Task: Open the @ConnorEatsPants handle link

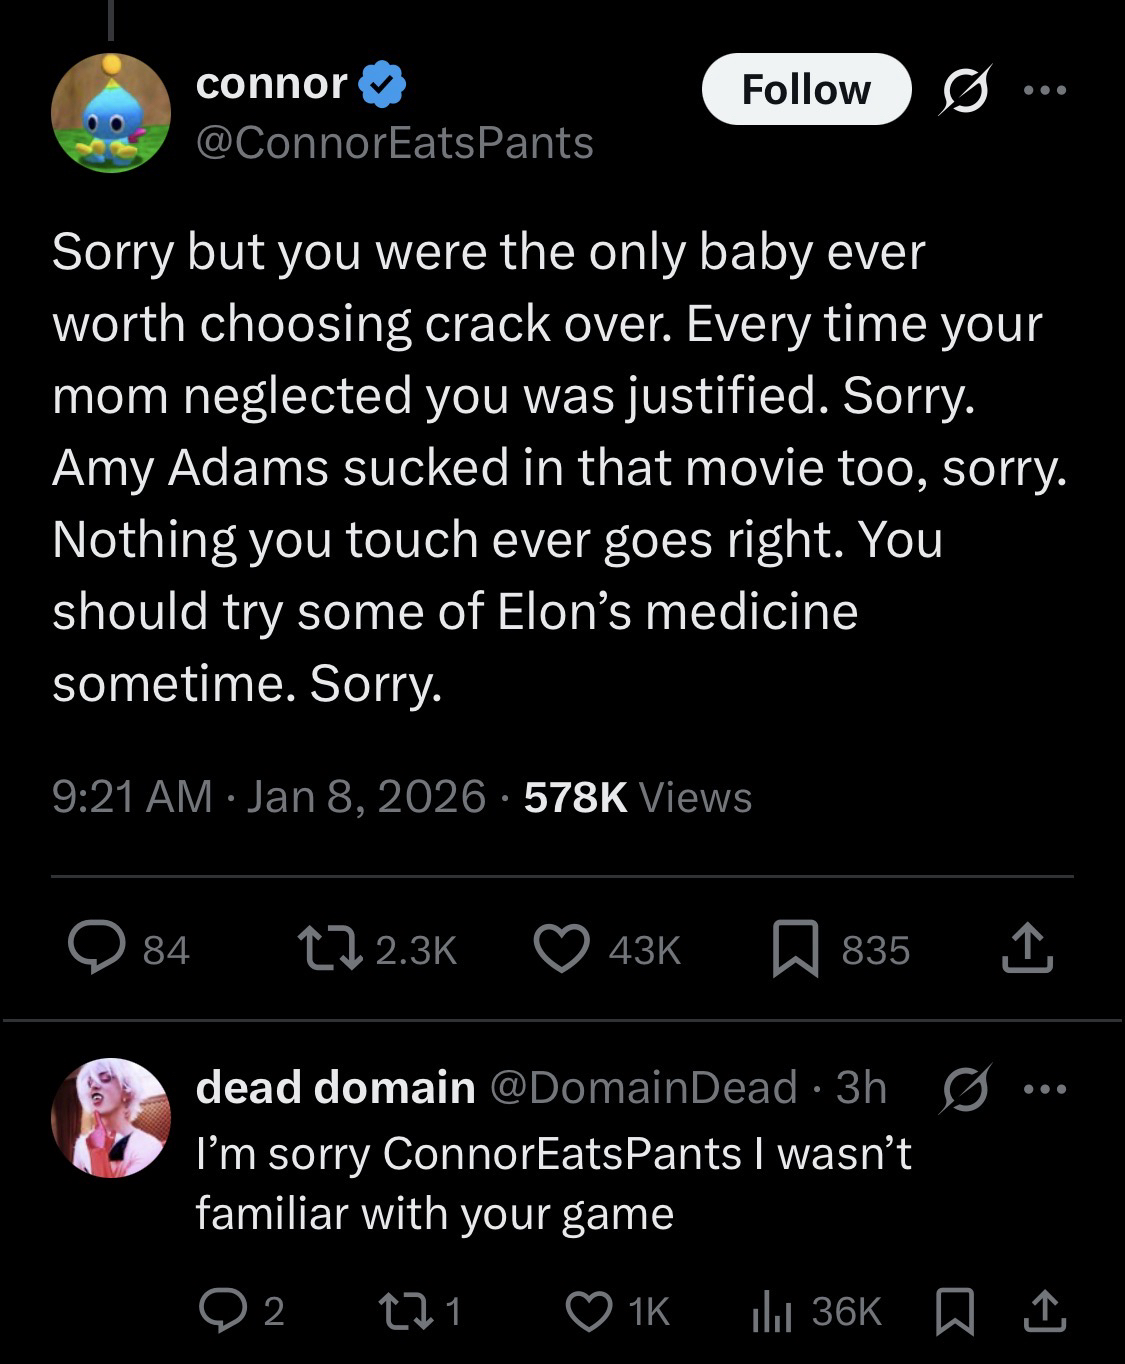Action: (x=395, y=143)
